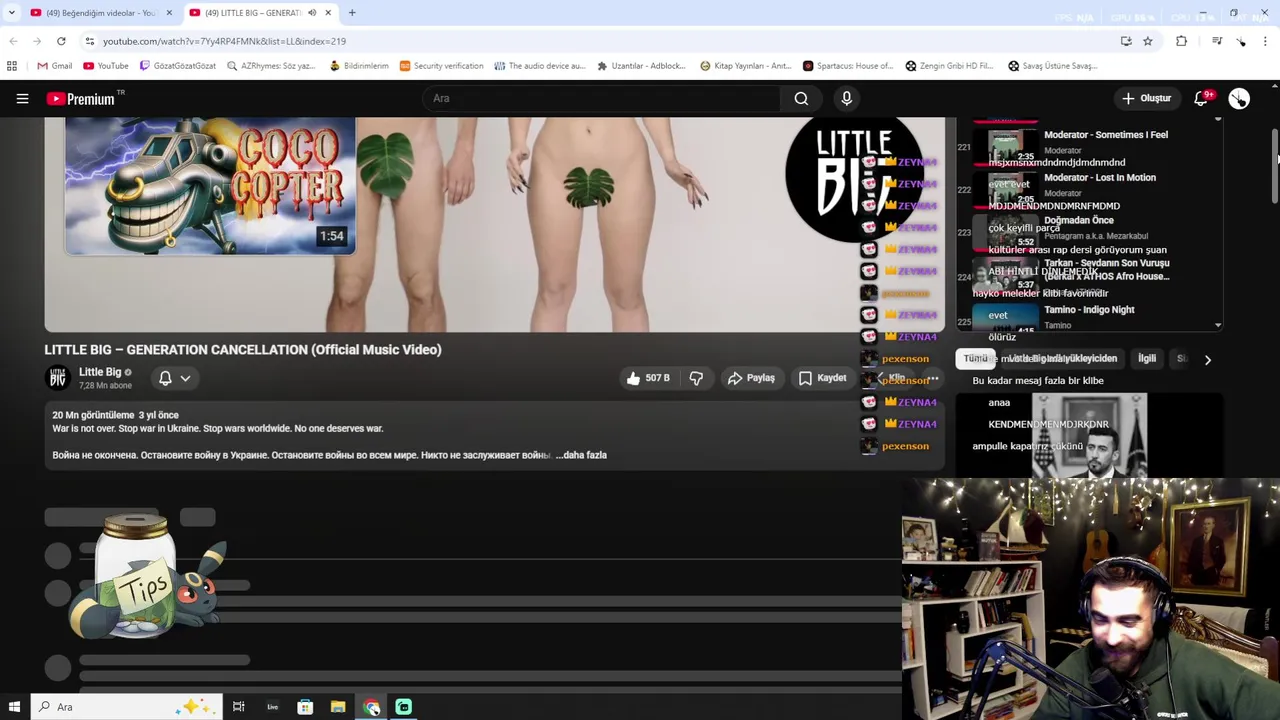Reload the page
Viewport: 1280px width, 720px height.
pyautogui.click(x=61, y=41)
